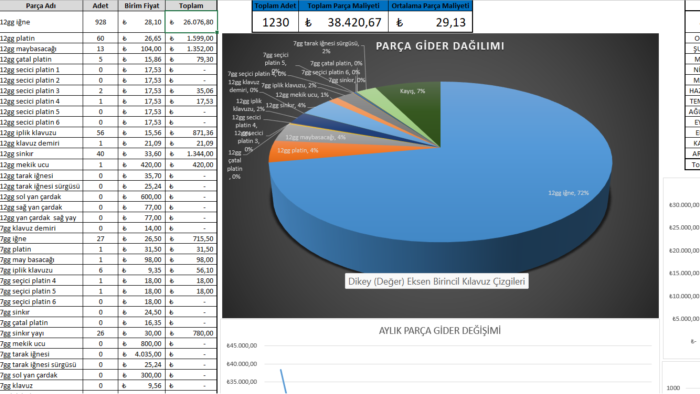Image resolution: width=700 pixels, height=394 pixels.
Task: Select the 928 quantity cell
Action: (100, 22)
